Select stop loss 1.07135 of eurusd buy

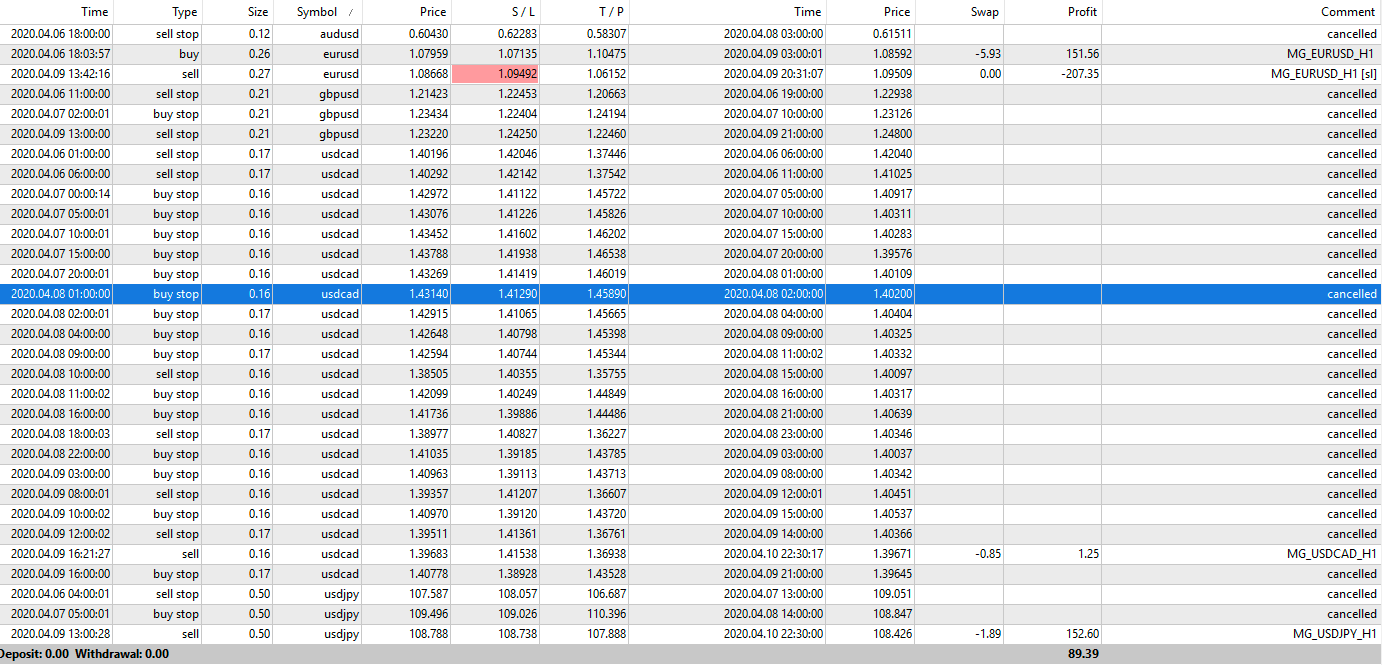click(x=517, y=54)
